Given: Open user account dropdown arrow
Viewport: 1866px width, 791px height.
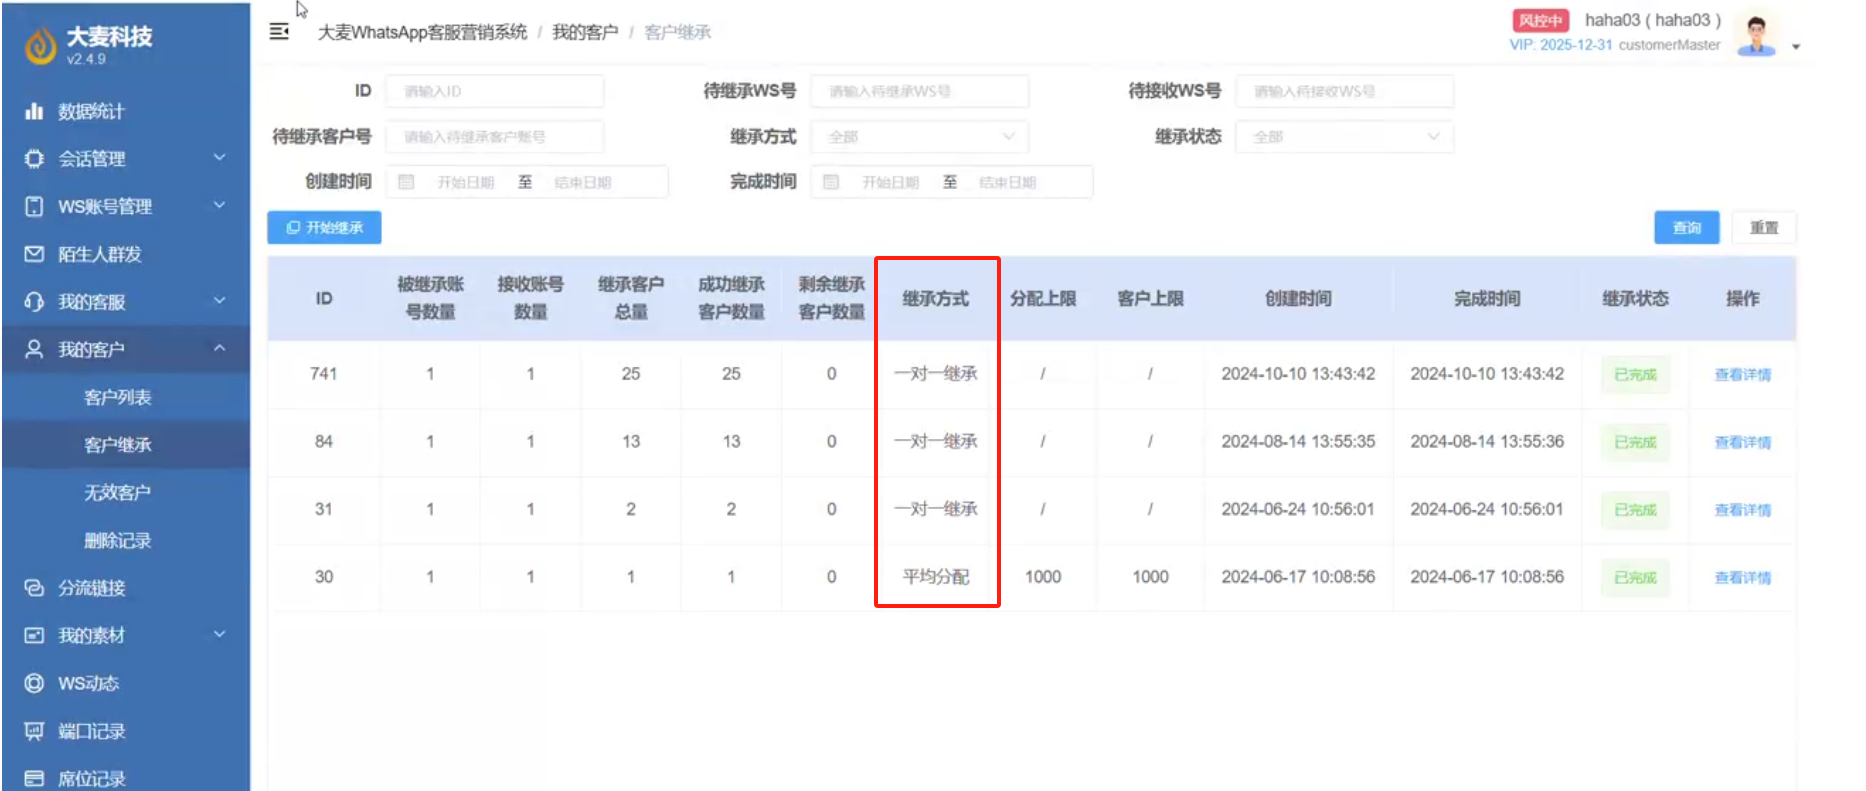Looking at the screenshot, I should pyautogui.click(x=1796, y=46).
